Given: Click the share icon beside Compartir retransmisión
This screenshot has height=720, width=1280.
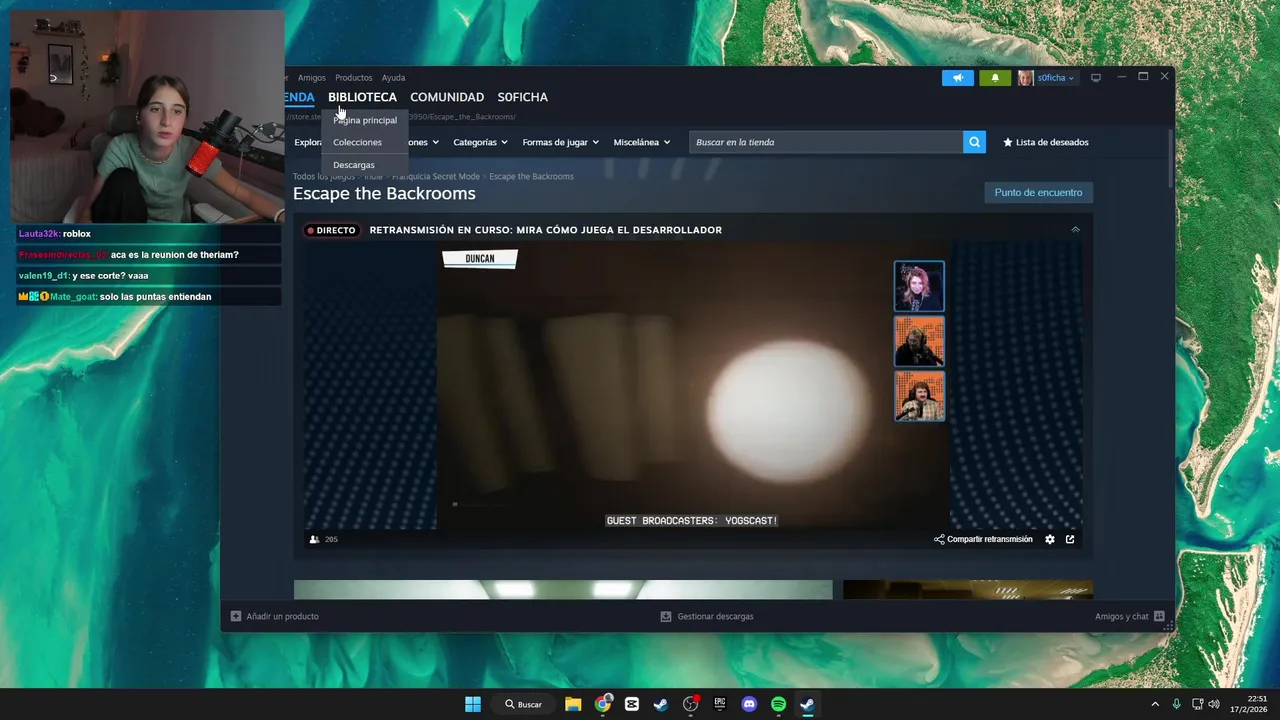Looking at the screenshot, I should 939,539.
